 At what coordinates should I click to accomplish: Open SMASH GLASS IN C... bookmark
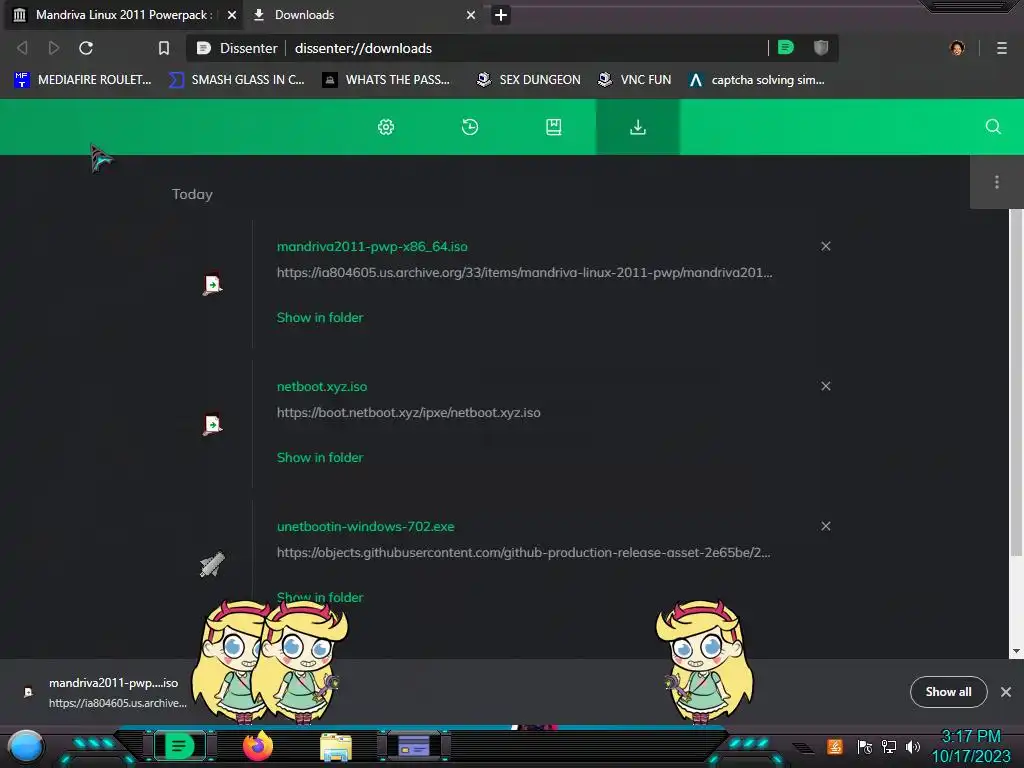point(236,80)
